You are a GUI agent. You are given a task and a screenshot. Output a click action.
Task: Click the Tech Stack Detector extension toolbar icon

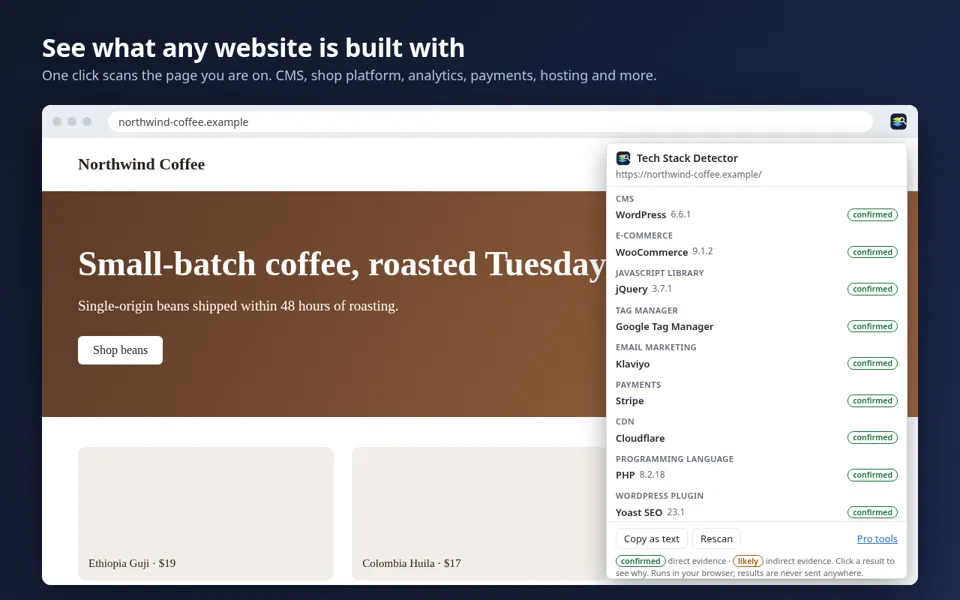pos(898,122)
